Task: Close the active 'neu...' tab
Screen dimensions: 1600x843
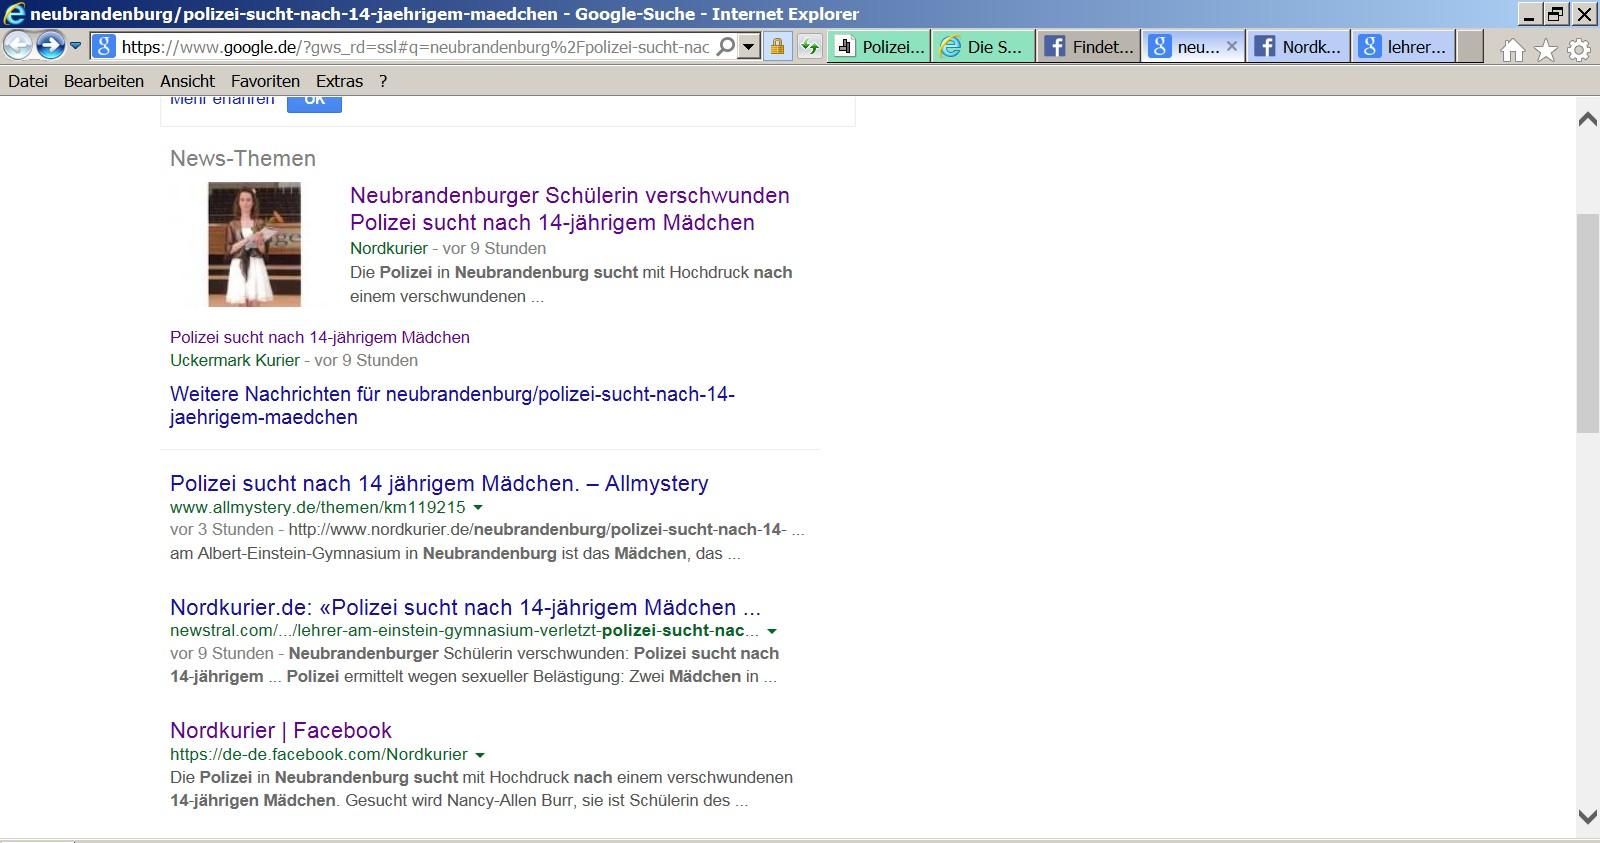Action: click(x=1232, y=46)
